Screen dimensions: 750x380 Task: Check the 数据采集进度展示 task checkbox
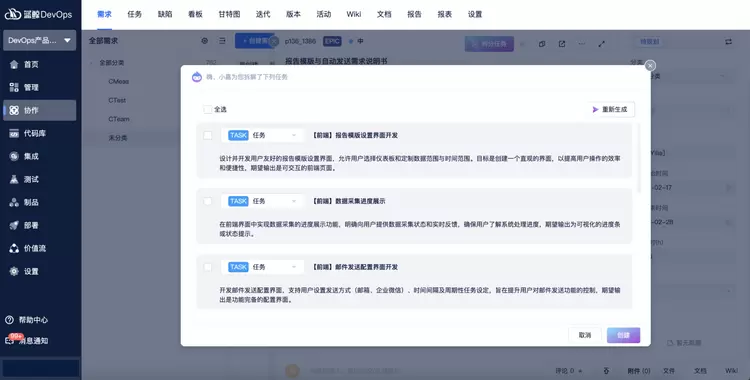208,201
